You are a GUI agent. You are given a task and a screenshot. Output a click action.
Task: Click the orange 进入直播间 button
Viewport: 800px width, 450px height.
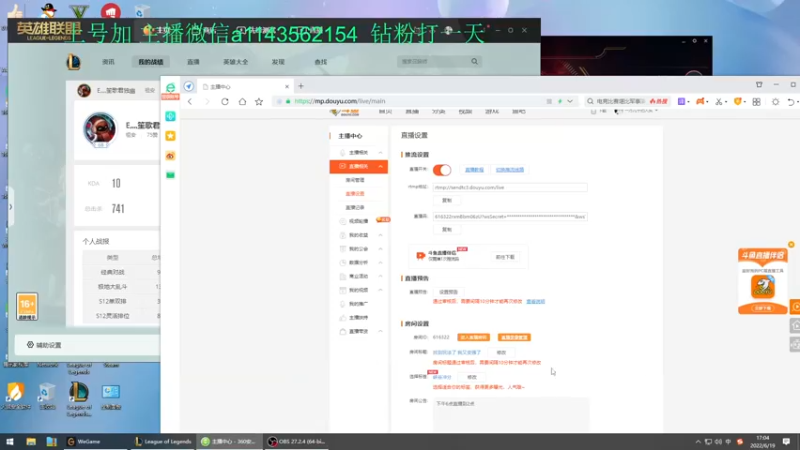point(473,338)
